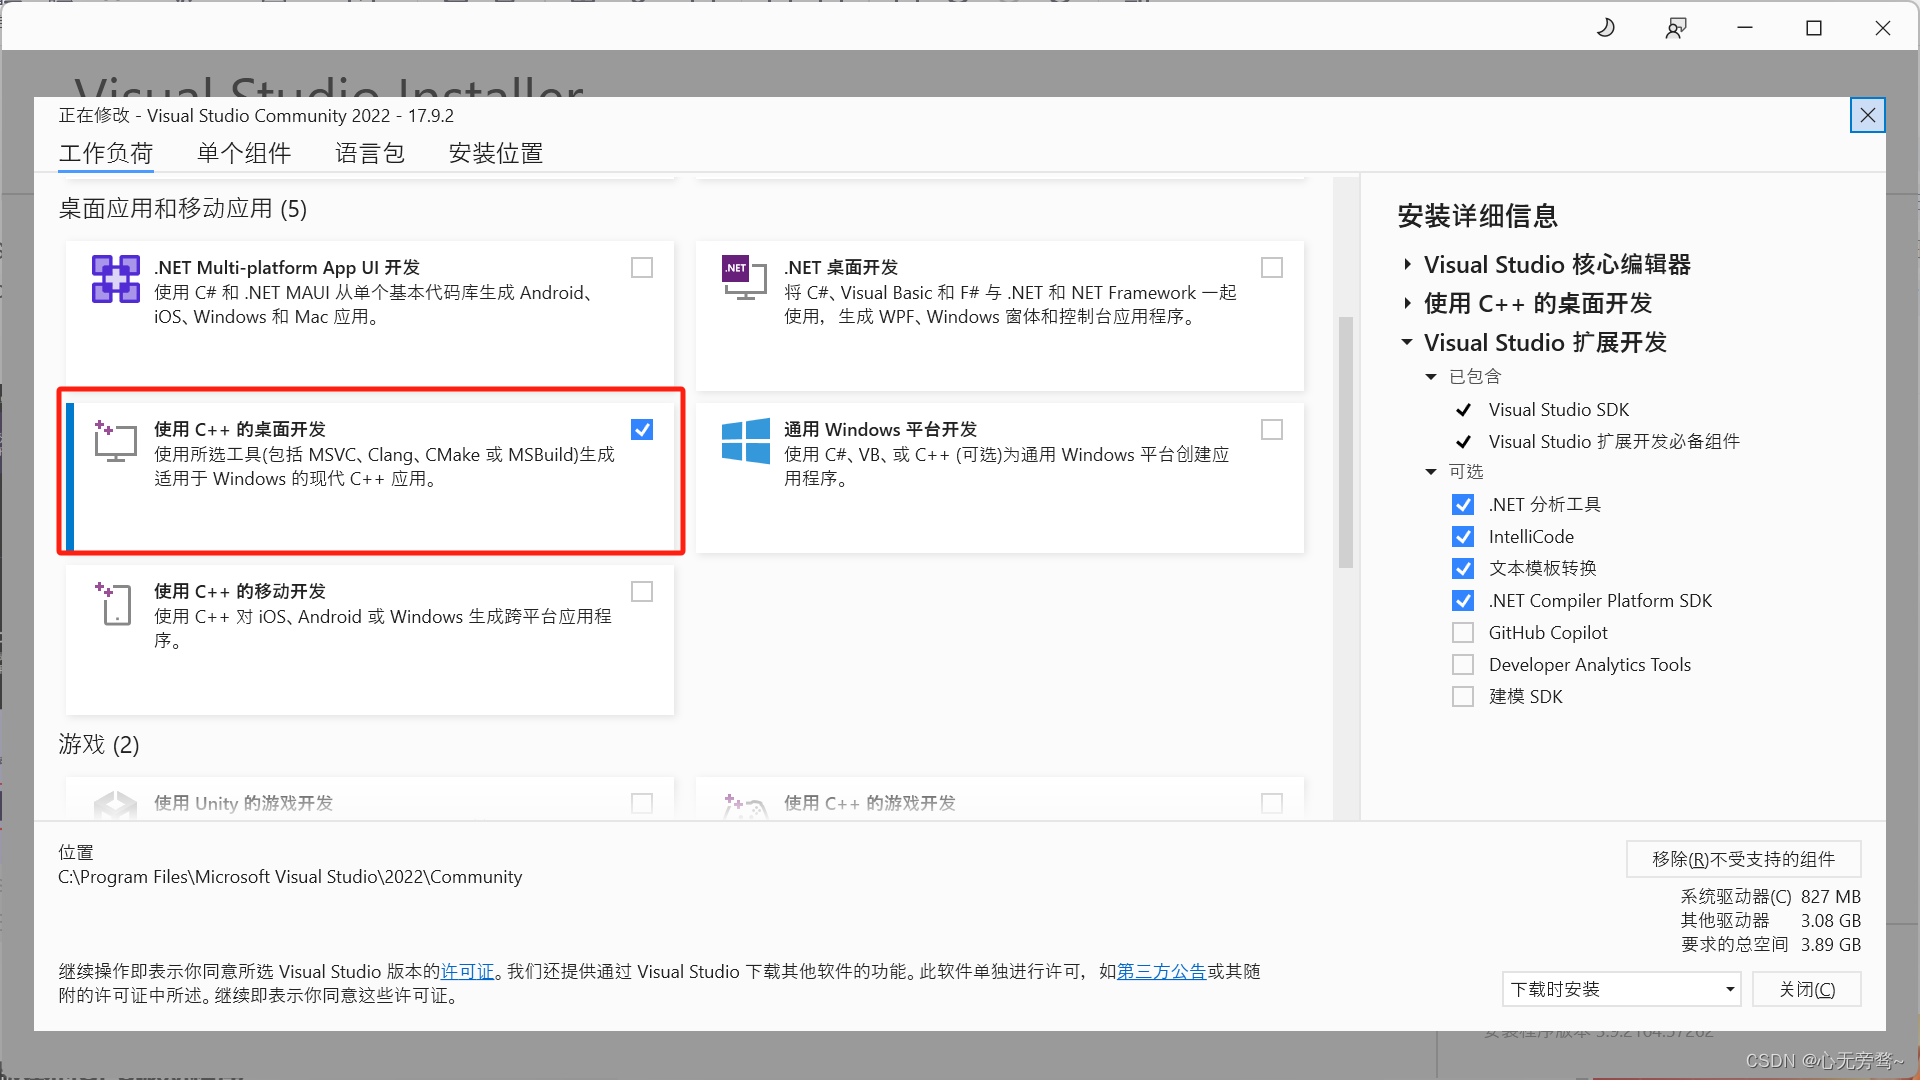Open the feedback icon in title bar
The image size is (1920, 1080).
(x=1676, y=27)
